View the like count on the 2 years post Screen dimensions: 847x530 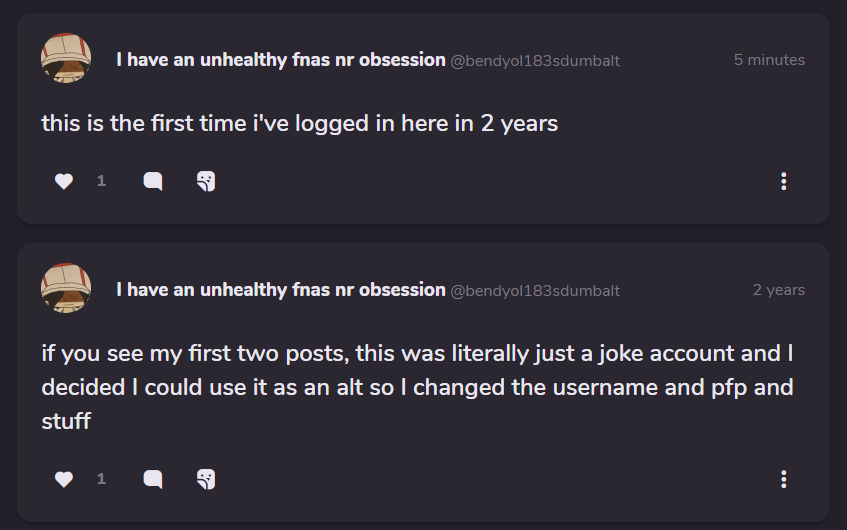click(101, 479)
